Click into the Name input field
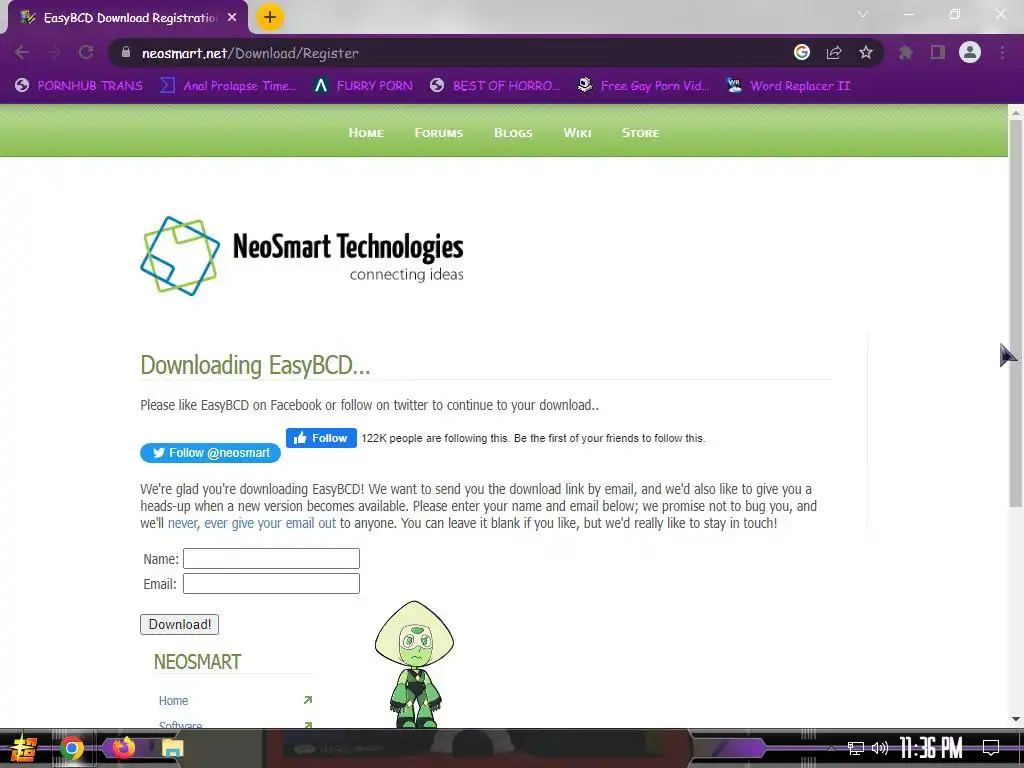This screenshot has width=1024, height=768. tap(271, 558)
